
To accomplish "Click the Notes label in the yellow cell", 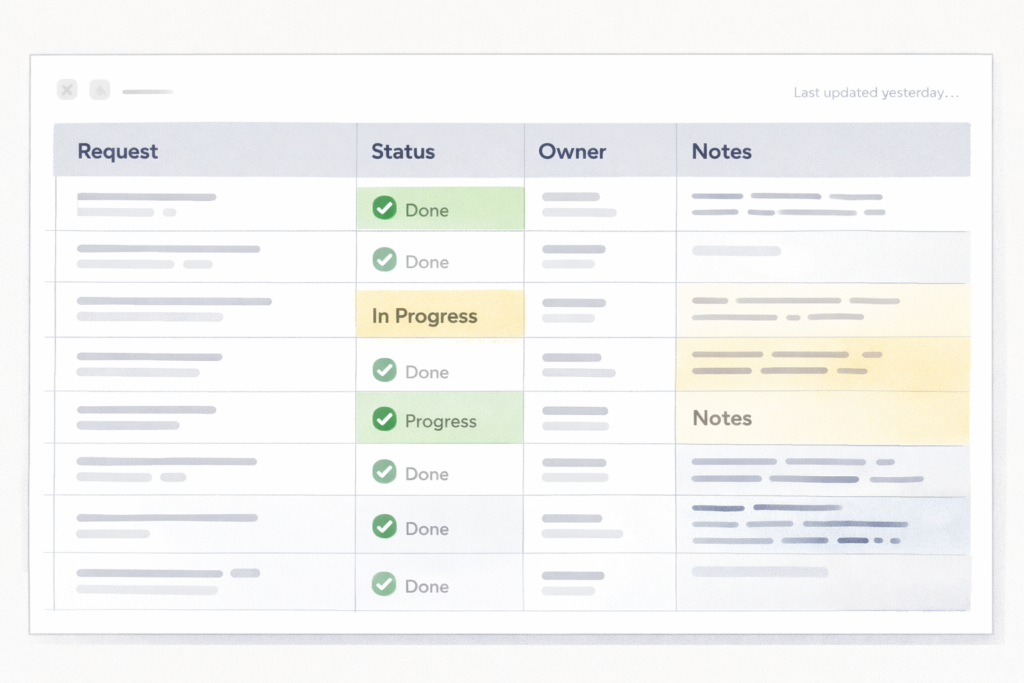I will pyautogui.click(x=721, y=418).
